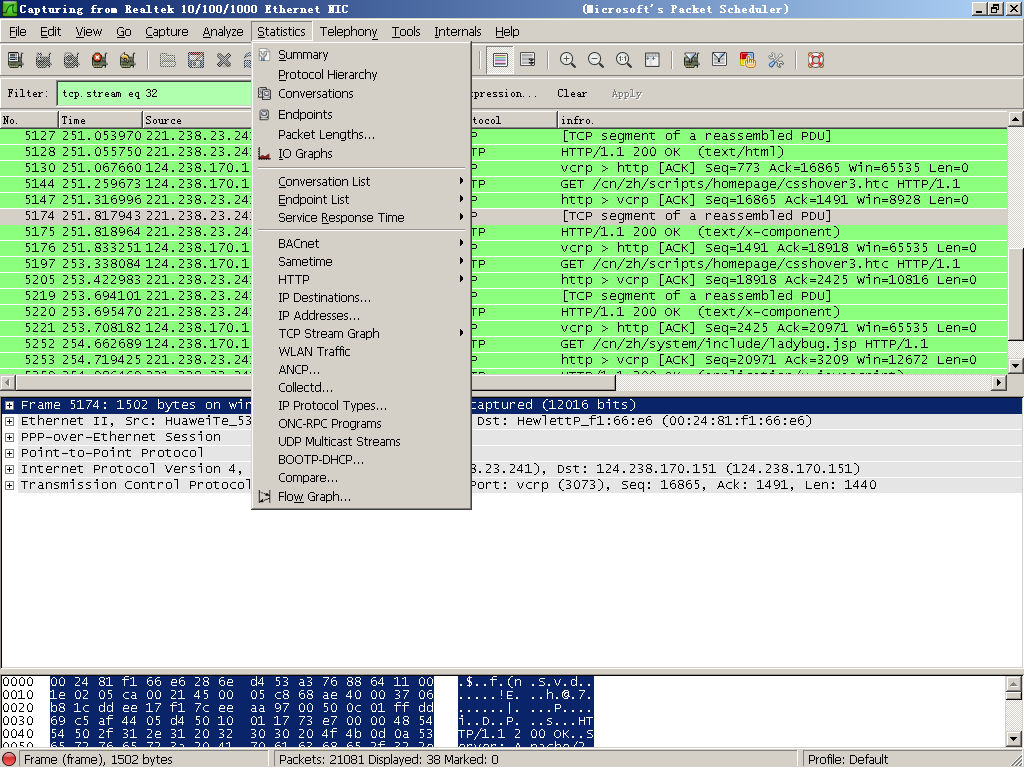
Task: Click the display filter input field
Action: coord(150,94)
